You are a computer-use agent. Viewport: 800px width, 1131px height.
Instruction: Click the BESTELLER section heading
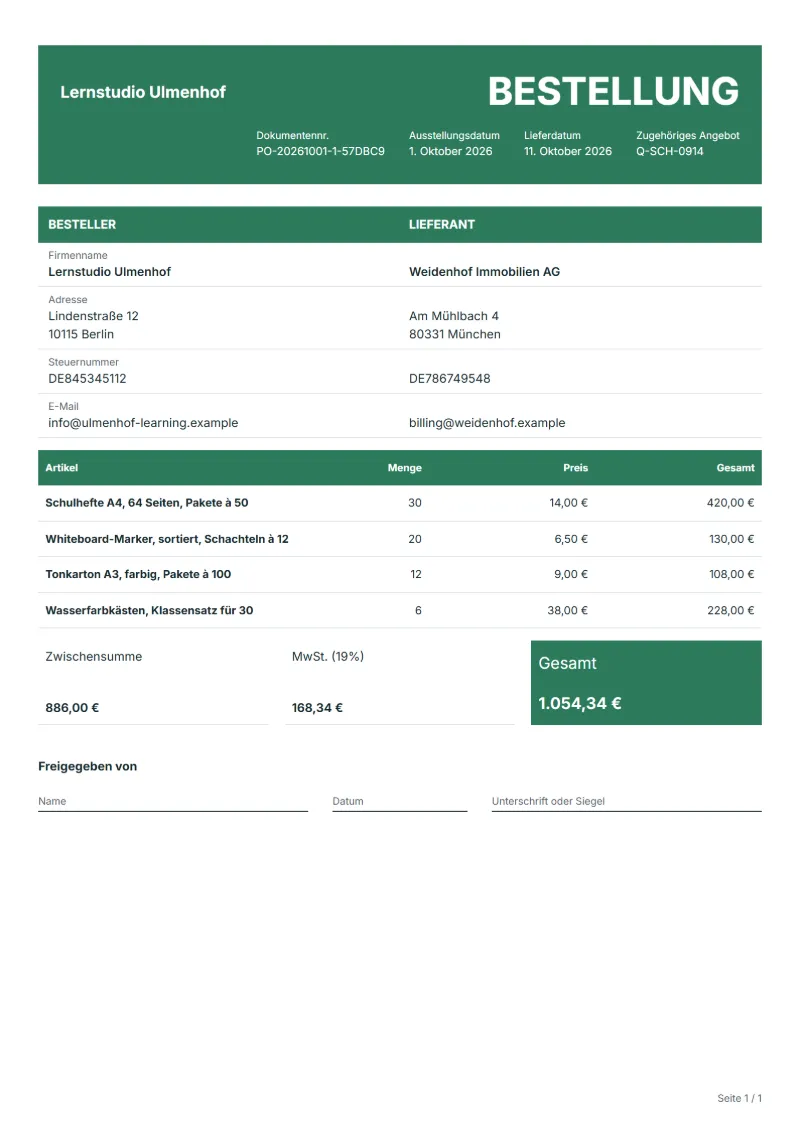[x=82, y=224]
